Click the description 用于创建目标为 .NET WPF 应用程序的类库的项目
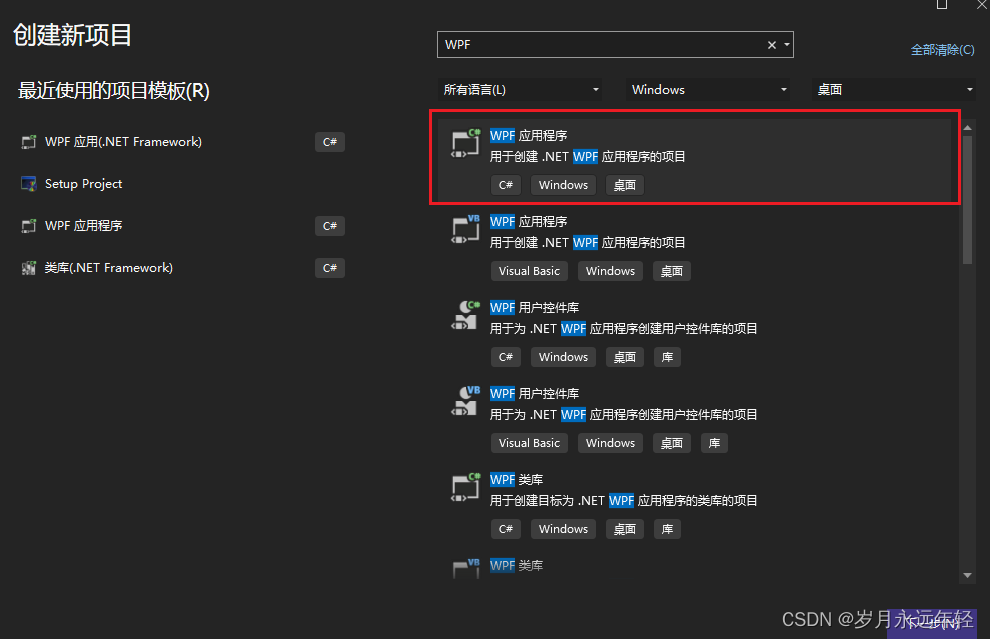Image resolution: width=990 pixels, height=639 pixels. tap(623, 501)
